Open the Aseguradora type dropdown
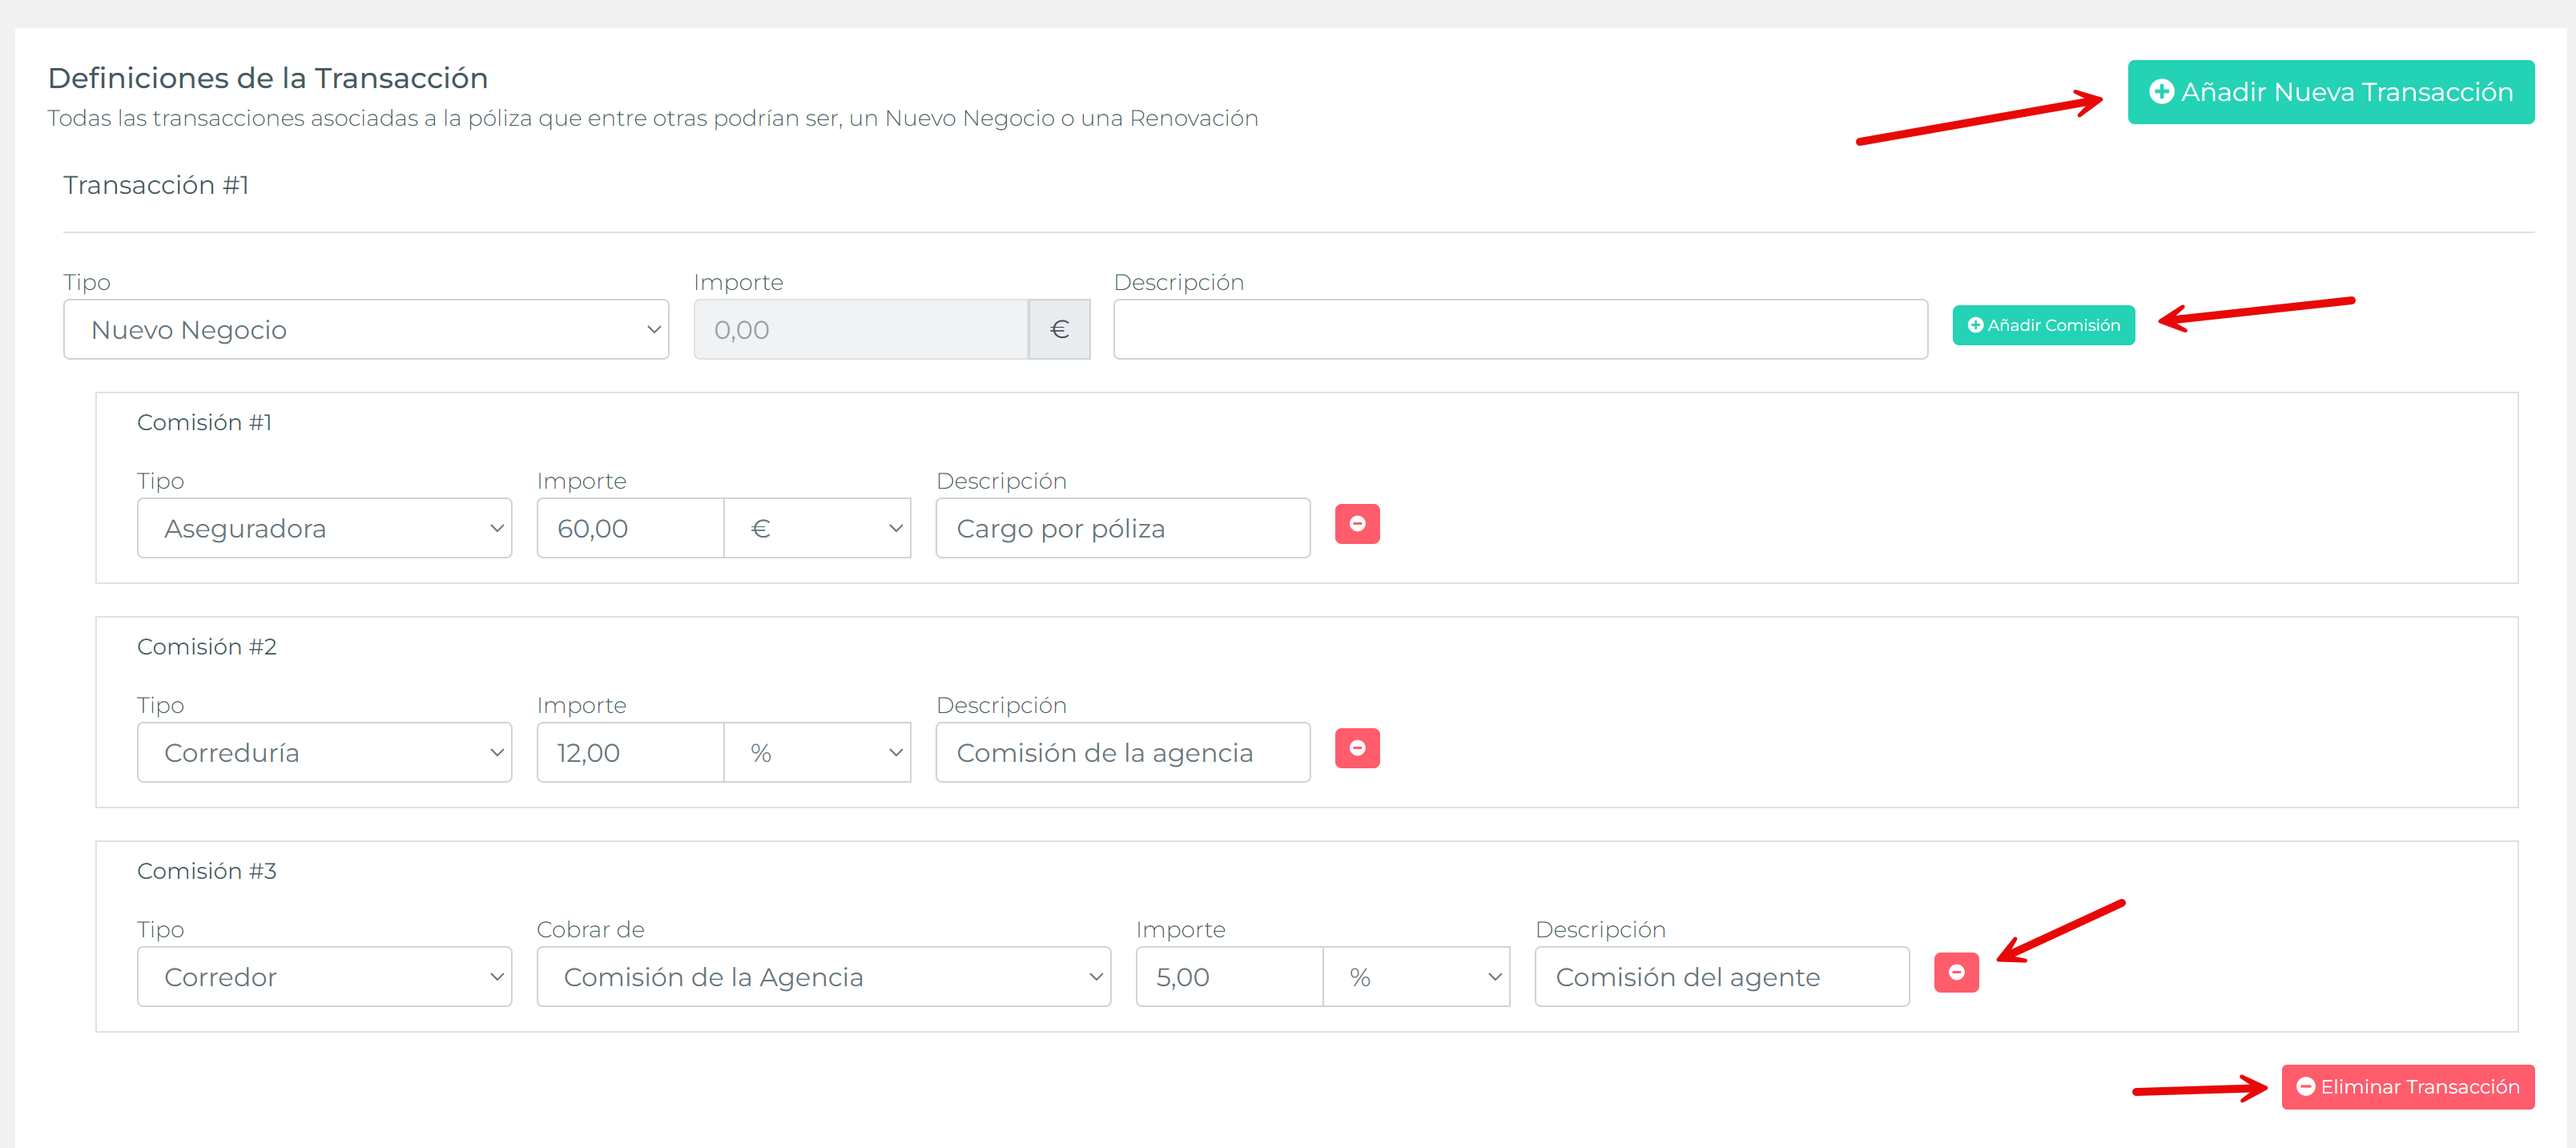The image size is (2576, 1148). [x=324, y=528]
